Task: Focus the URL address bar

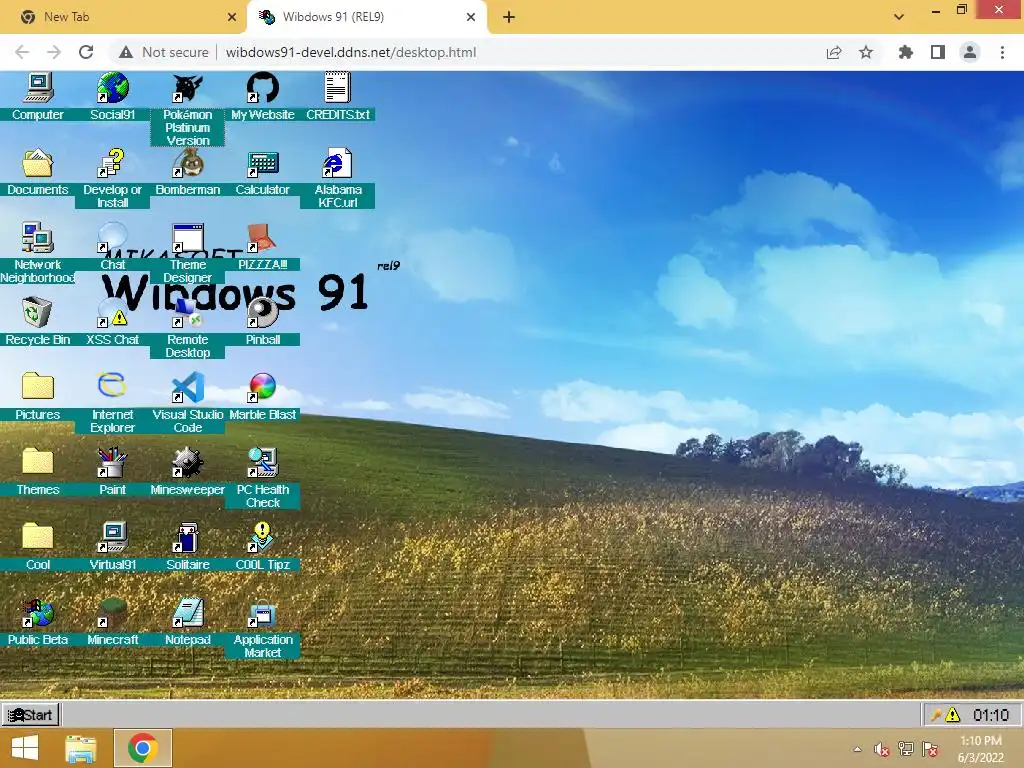Action: point(351,52)
